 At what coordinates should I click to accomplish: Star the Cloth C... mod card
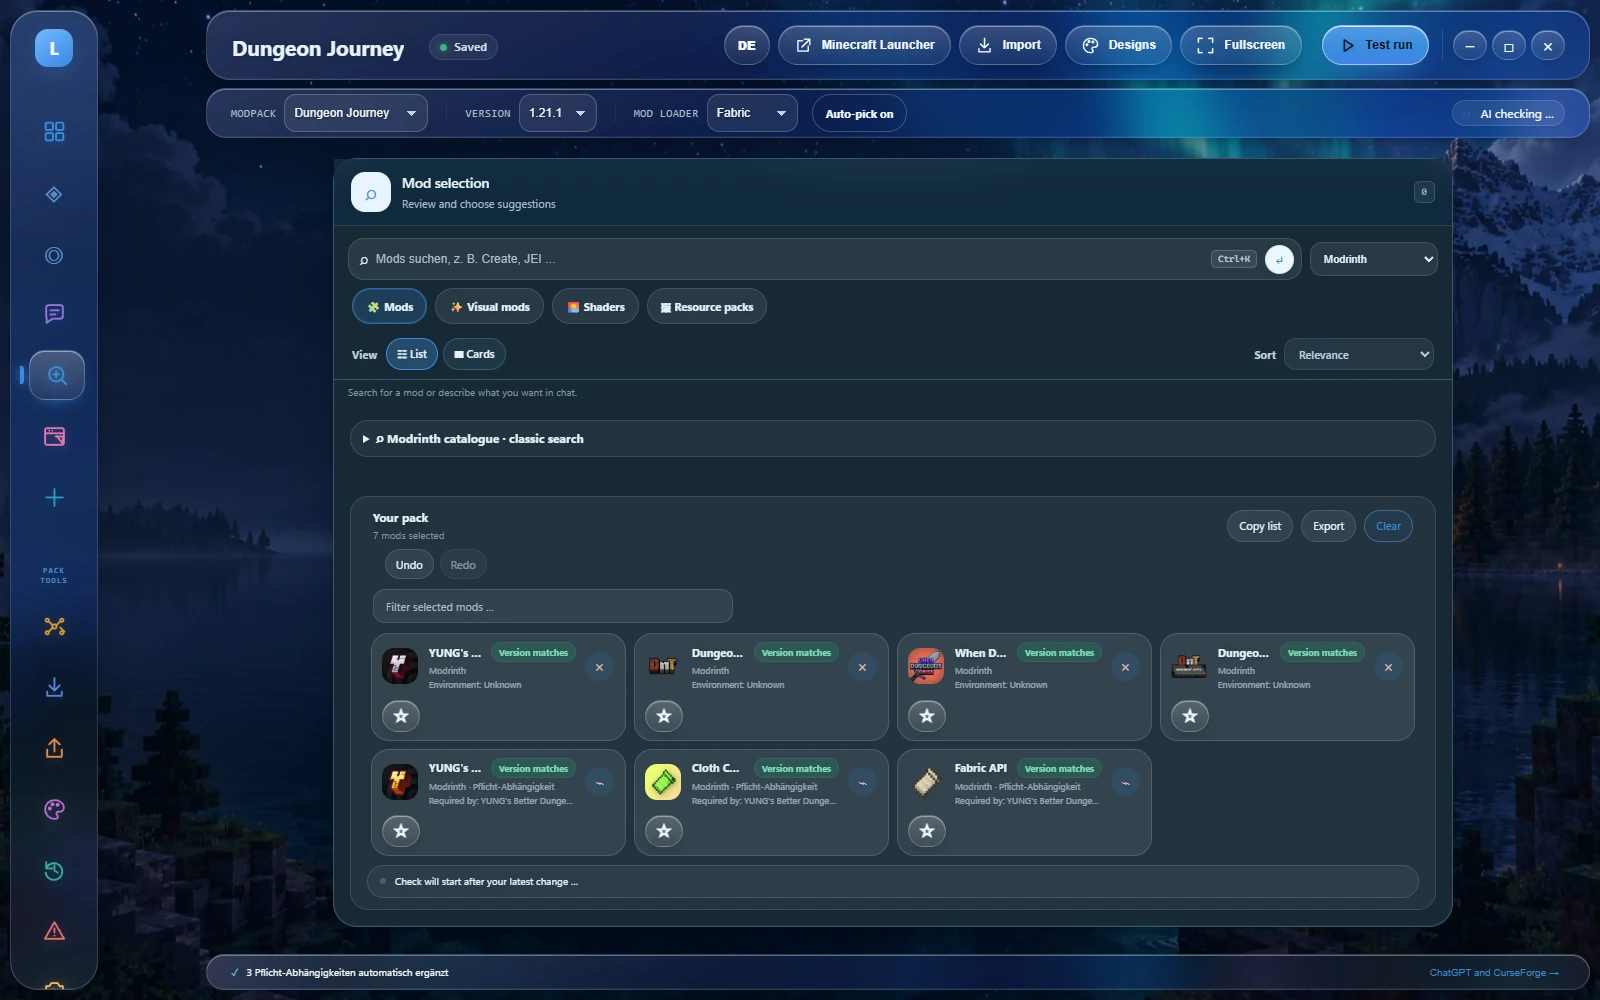coord(664,831)
